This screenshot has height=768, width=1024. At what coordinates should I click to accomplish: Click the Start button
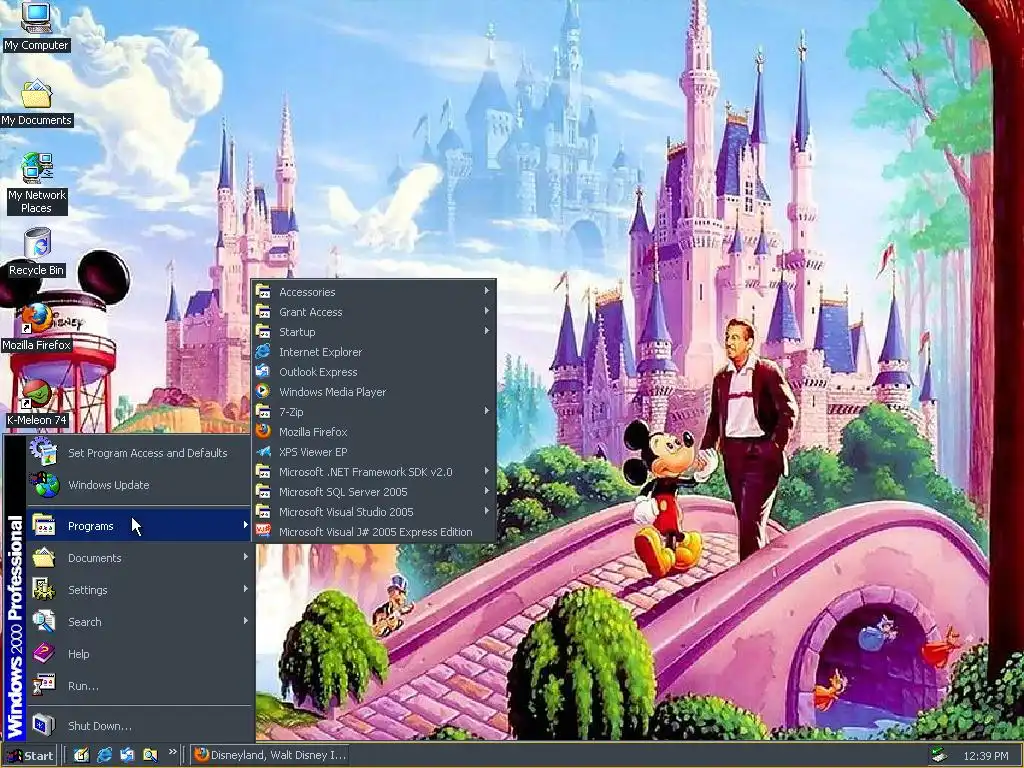click(x=30, y=756)
